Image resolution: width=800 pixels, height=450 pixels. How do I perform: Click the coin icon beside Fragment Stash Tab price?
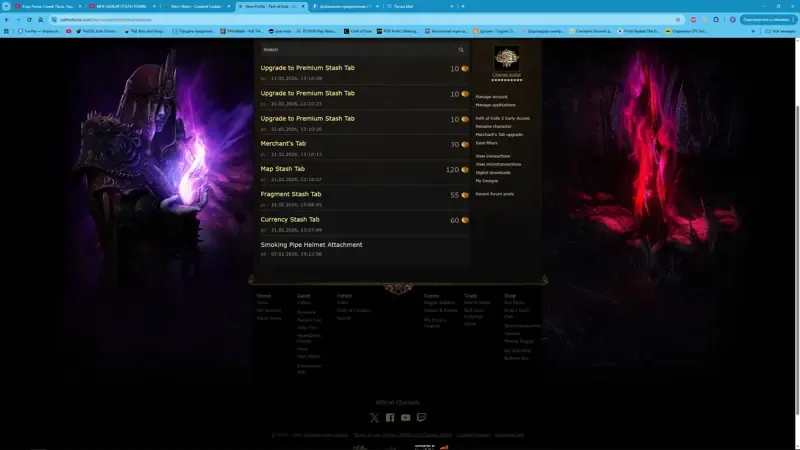465,195
